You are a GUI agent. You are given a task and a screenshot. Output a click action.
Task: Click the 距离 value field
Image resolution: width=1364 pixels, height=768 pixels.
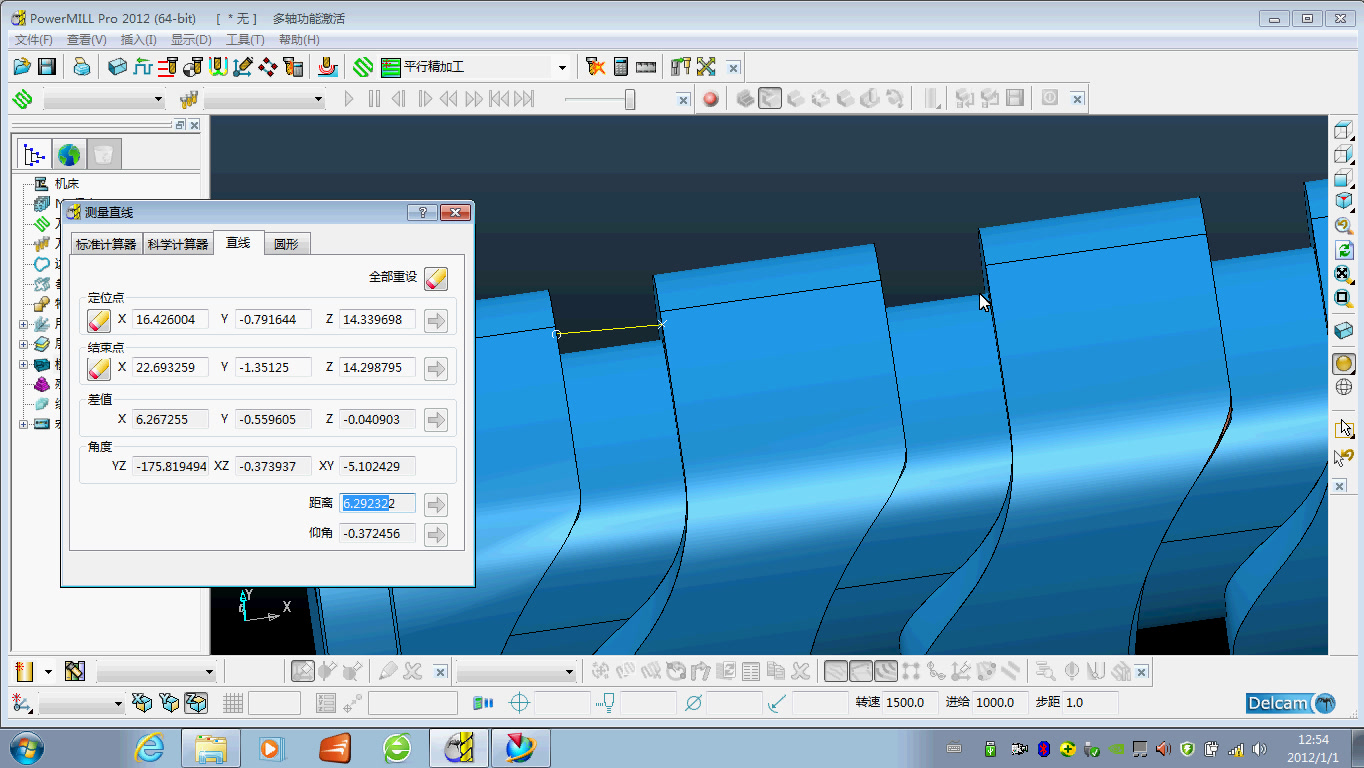point(377,504)
